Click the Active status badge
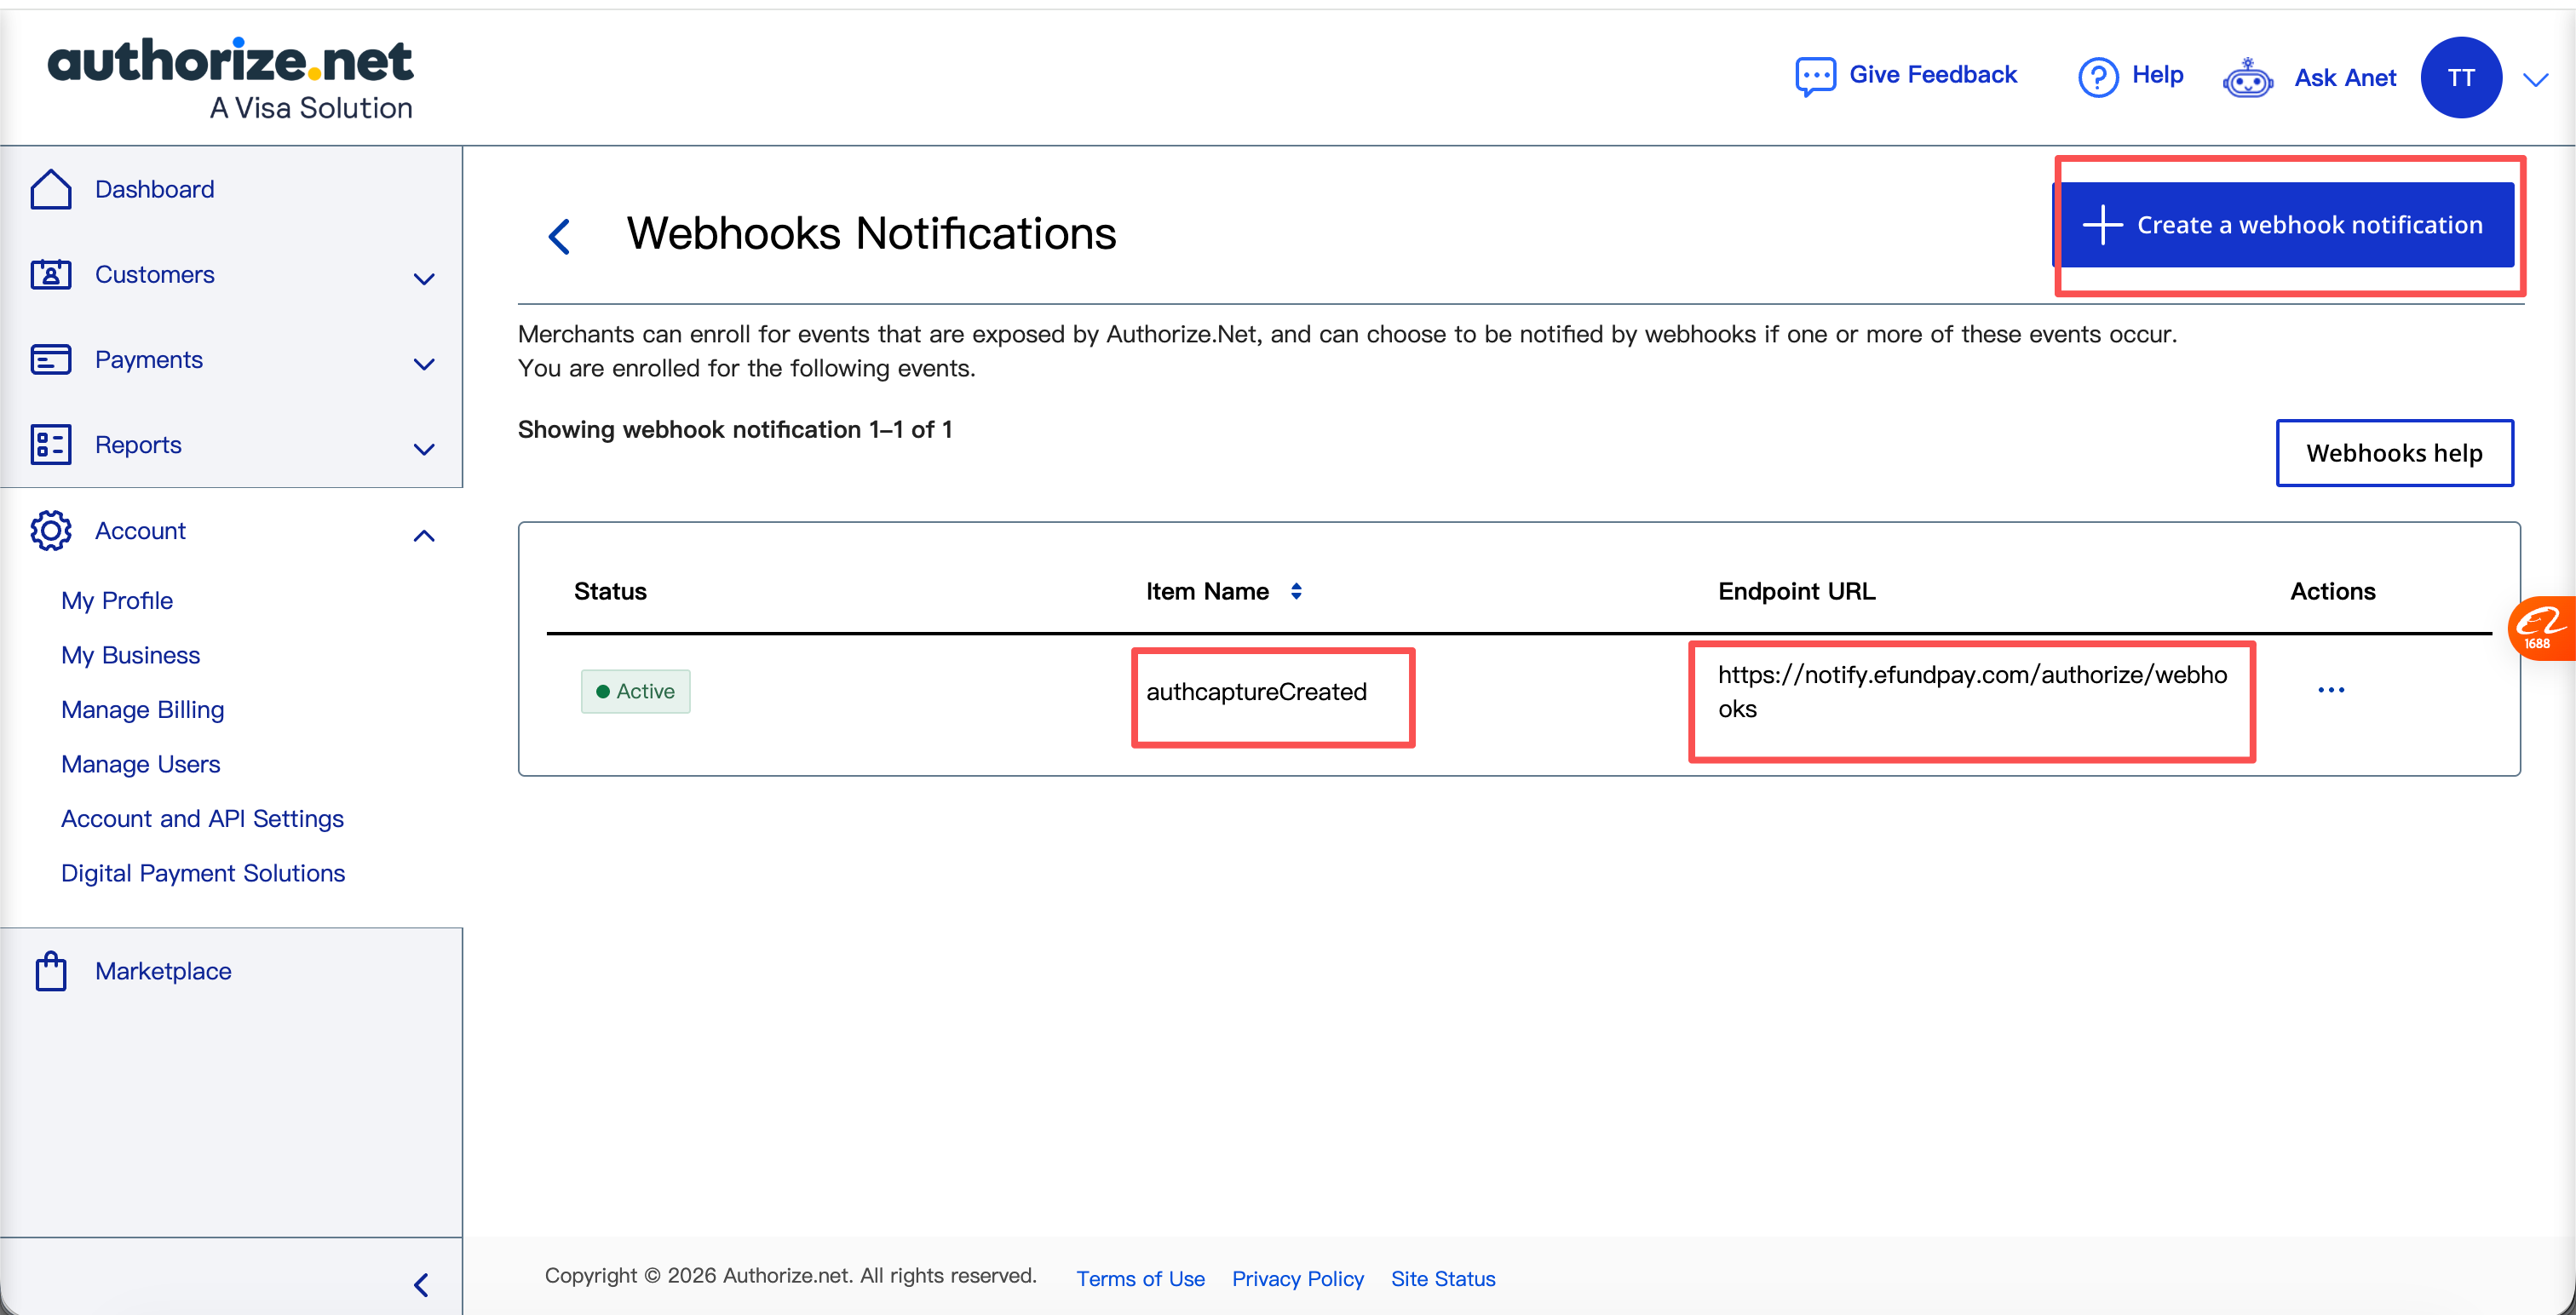 tap(635, 691)
